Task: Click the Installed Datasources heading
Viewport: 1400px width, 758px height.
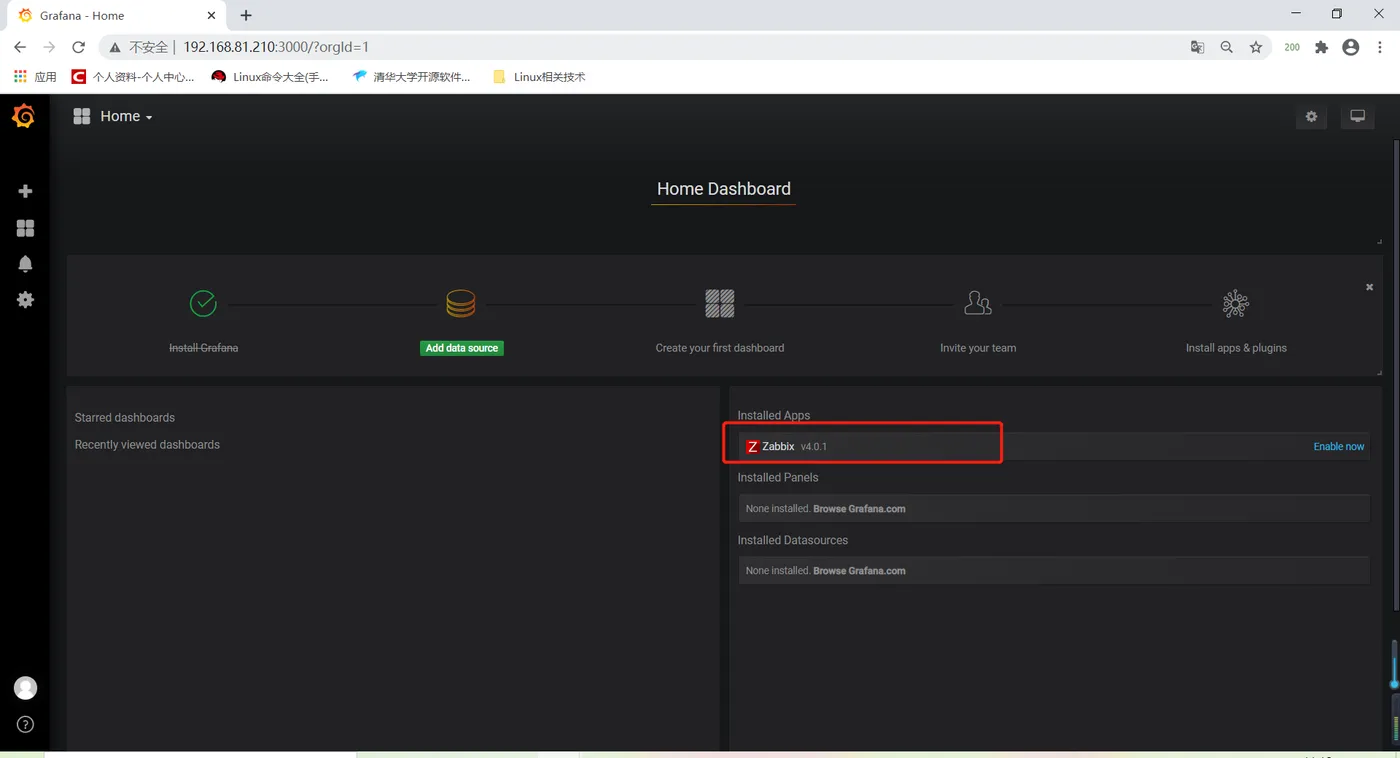Action: (x=793, y=540)
